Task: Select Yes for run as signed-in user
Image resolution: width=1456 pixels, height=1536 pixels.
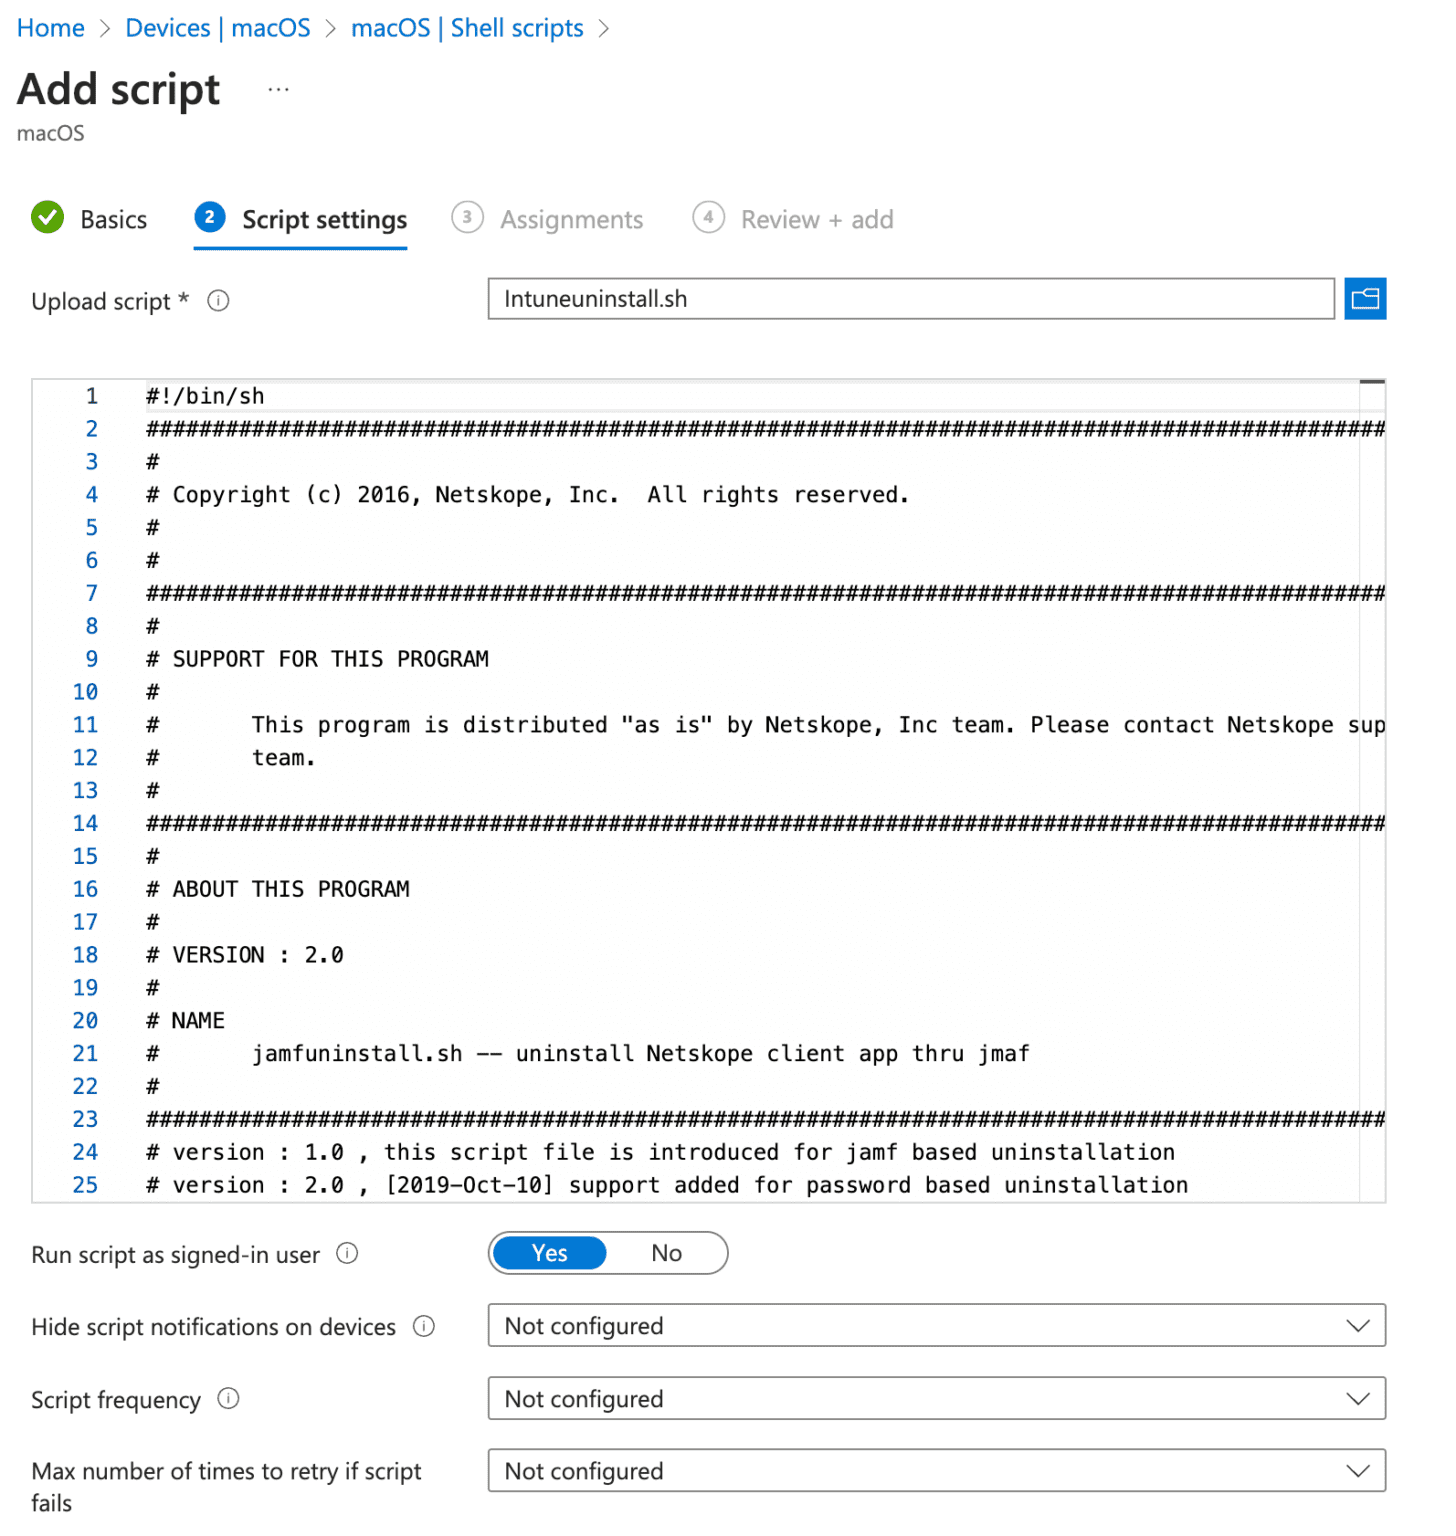Action: pos(549,1254)
